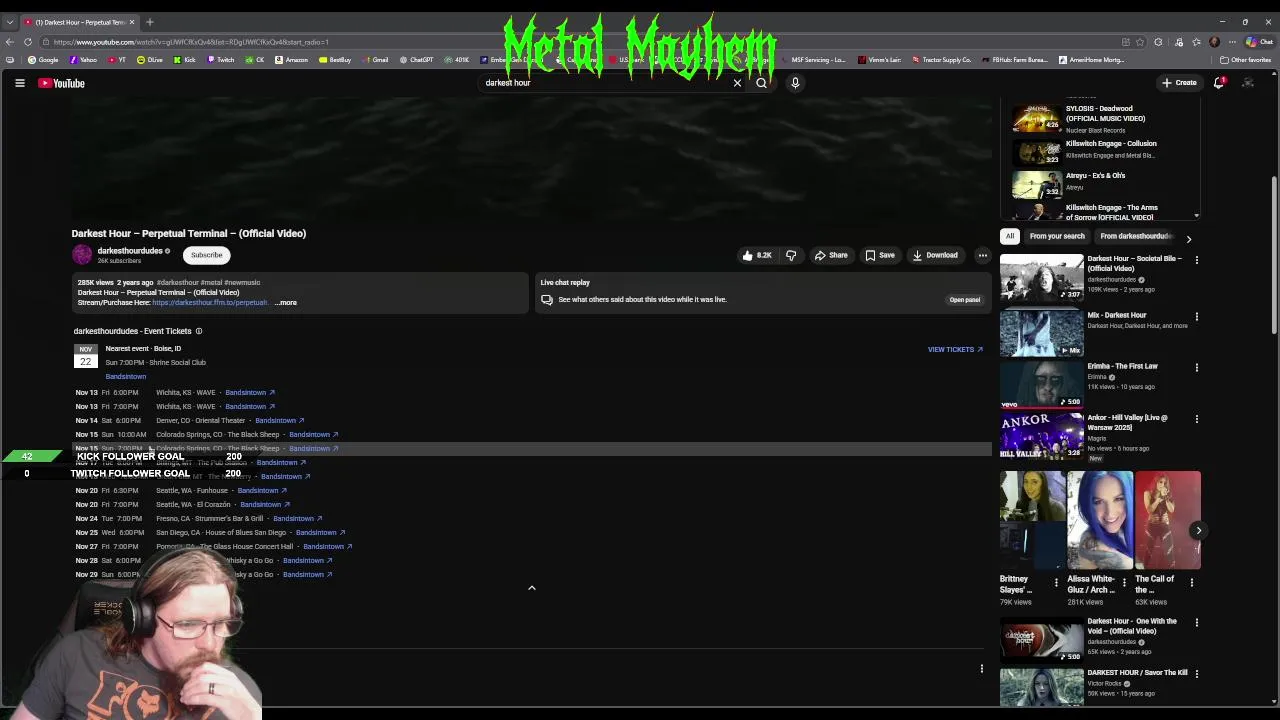Like the video with thumbs up
Image resolution: width=1280 pixels, height=720 pixels.
(757, 255)
